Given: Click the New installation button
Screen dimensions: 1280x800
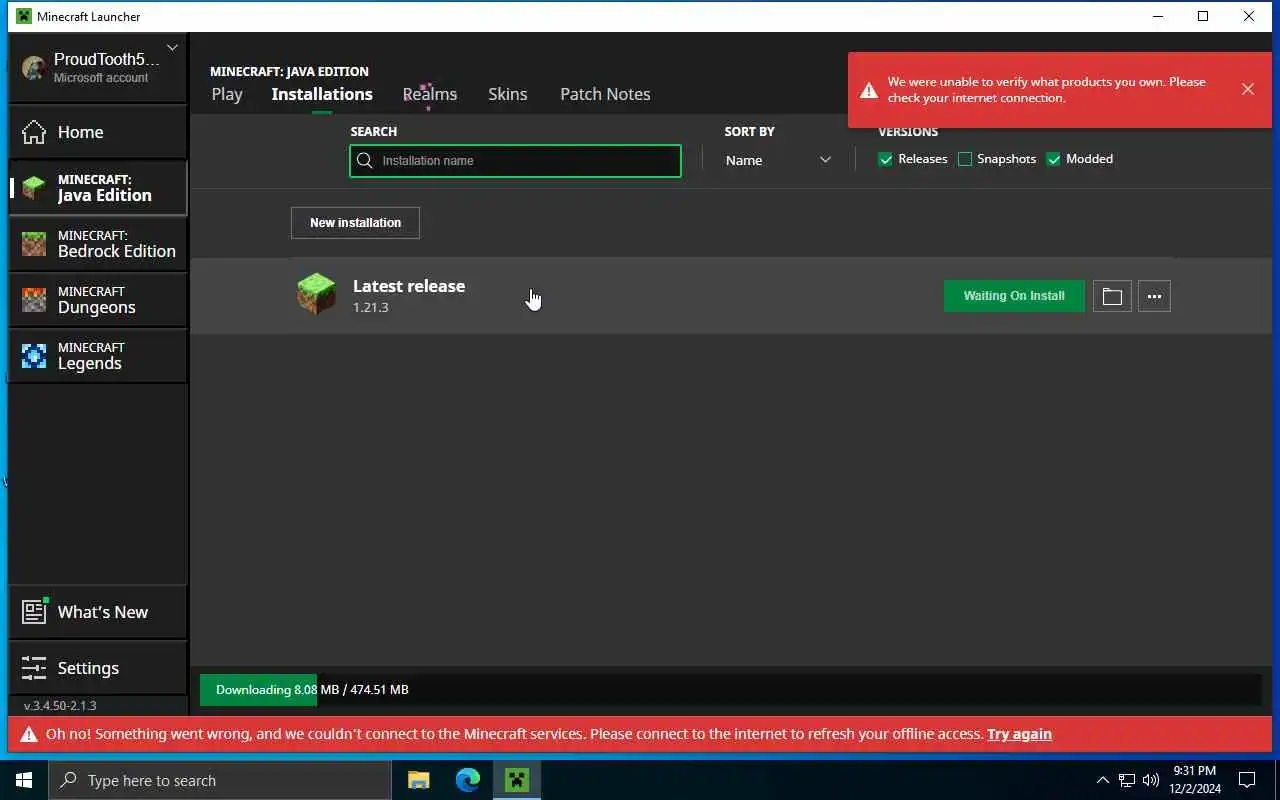Looking at the screenshot, I should click(355, 223).
